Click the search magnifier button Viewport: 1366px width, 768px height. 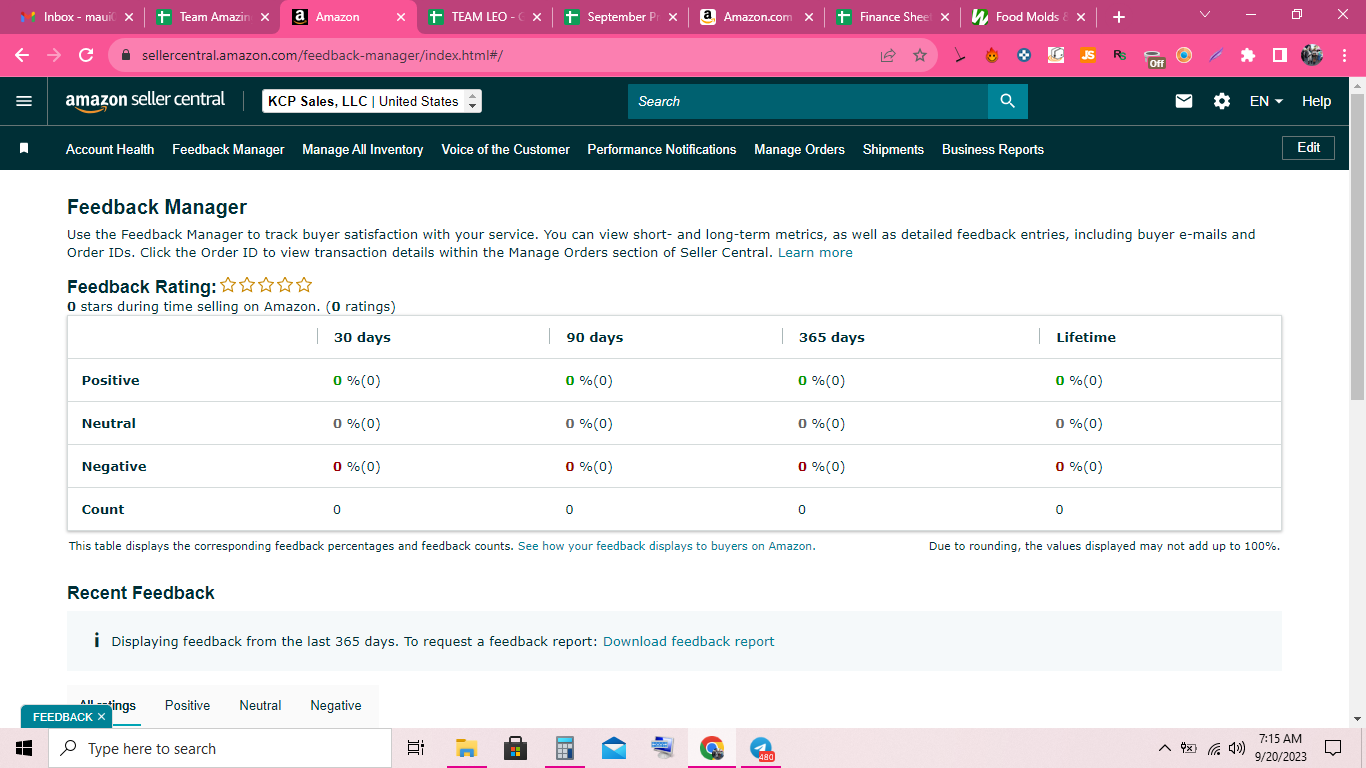click(x=1007, y=101)
